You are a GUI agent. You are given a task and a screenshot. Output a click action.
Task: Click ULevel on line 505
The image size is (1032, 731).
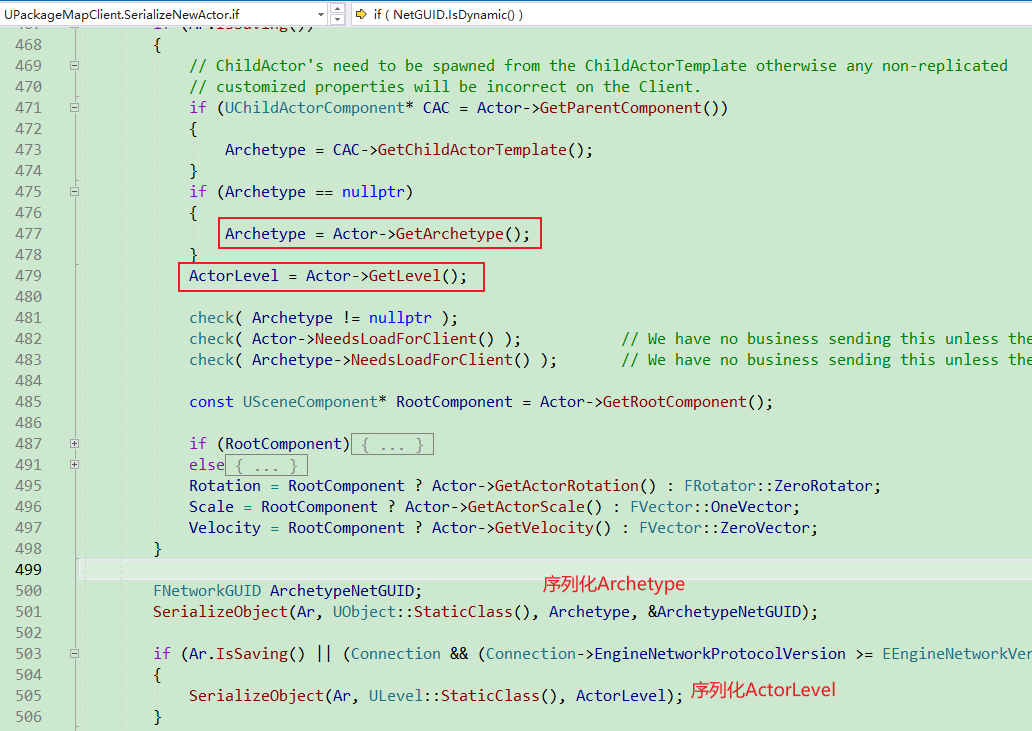(396, 696)
